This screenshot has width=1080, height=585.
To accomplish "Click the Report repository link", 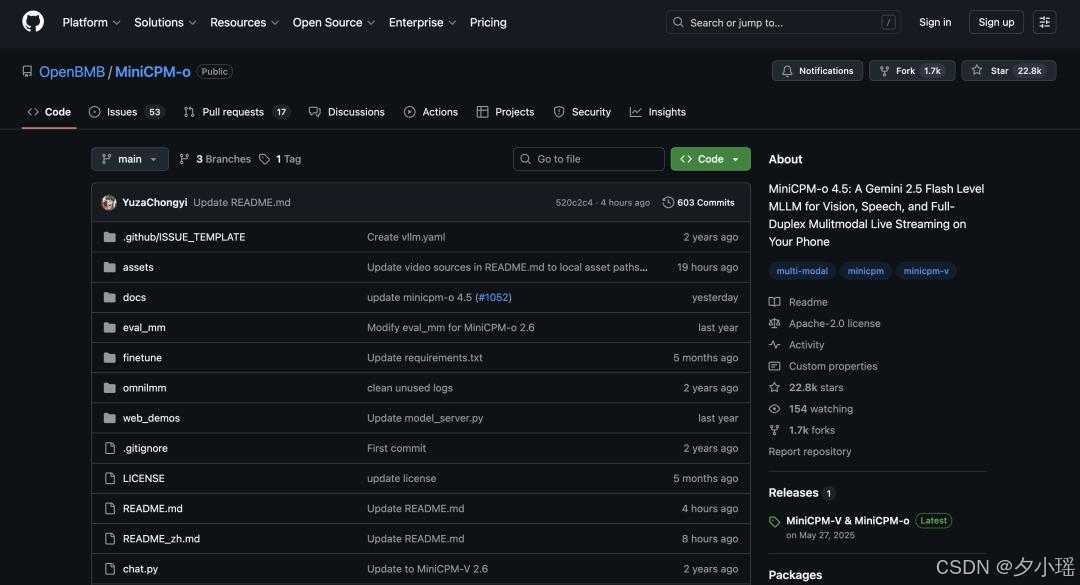I will click(x=809, y=451).
